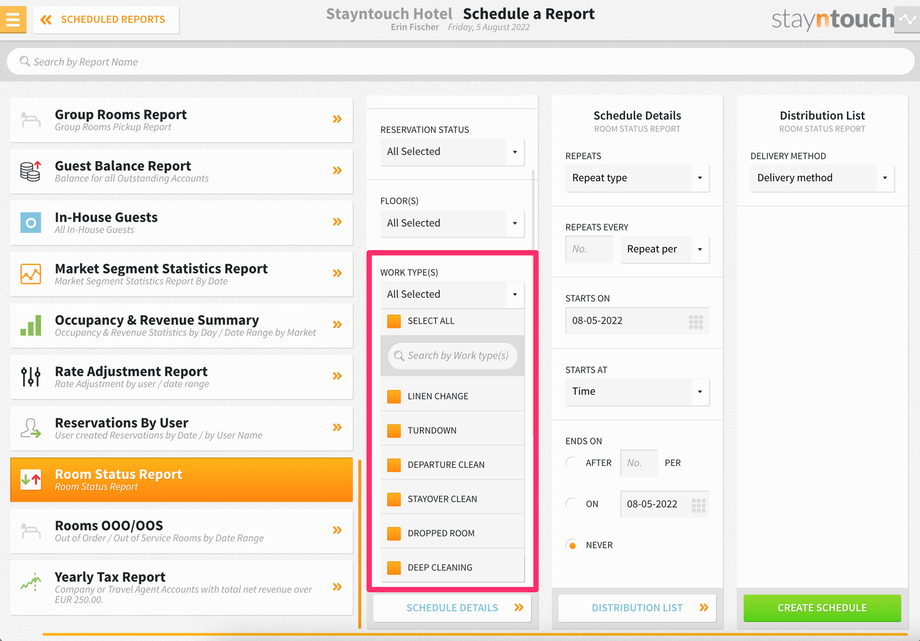The height and width of the screenshot is (641, 920).
Task: Open the Repeat type dropdown
Action: coord(637,178)
